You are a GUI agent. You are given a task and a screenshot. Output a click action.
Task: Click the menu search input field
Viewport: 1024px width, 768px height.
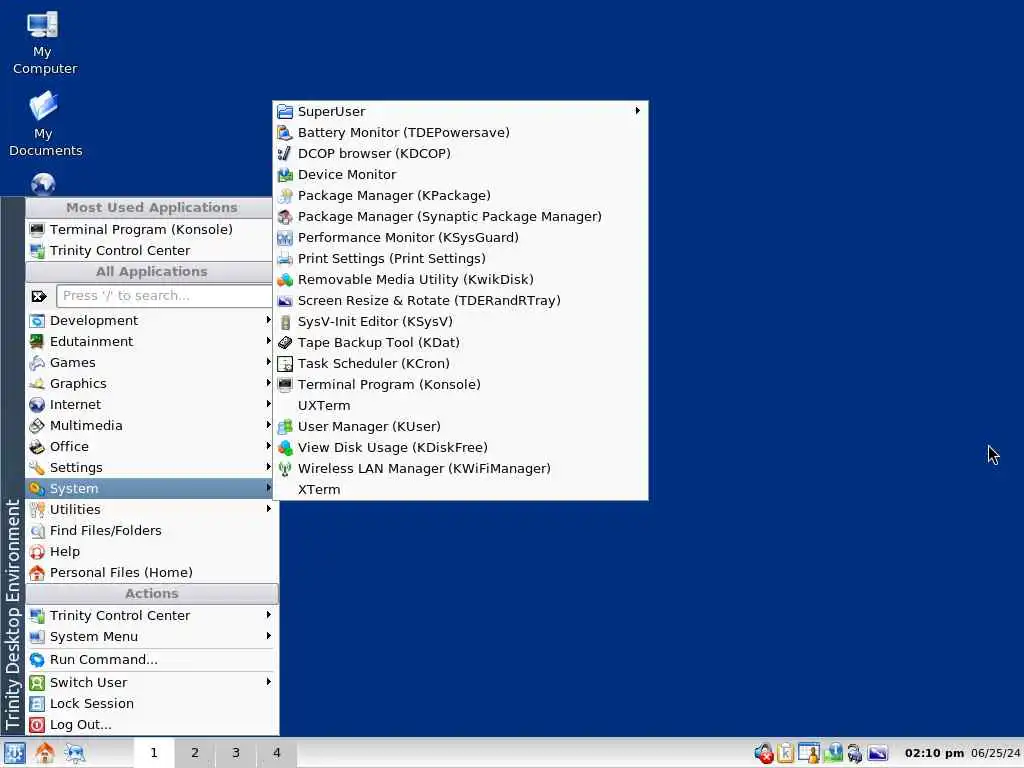pos(165,296)
